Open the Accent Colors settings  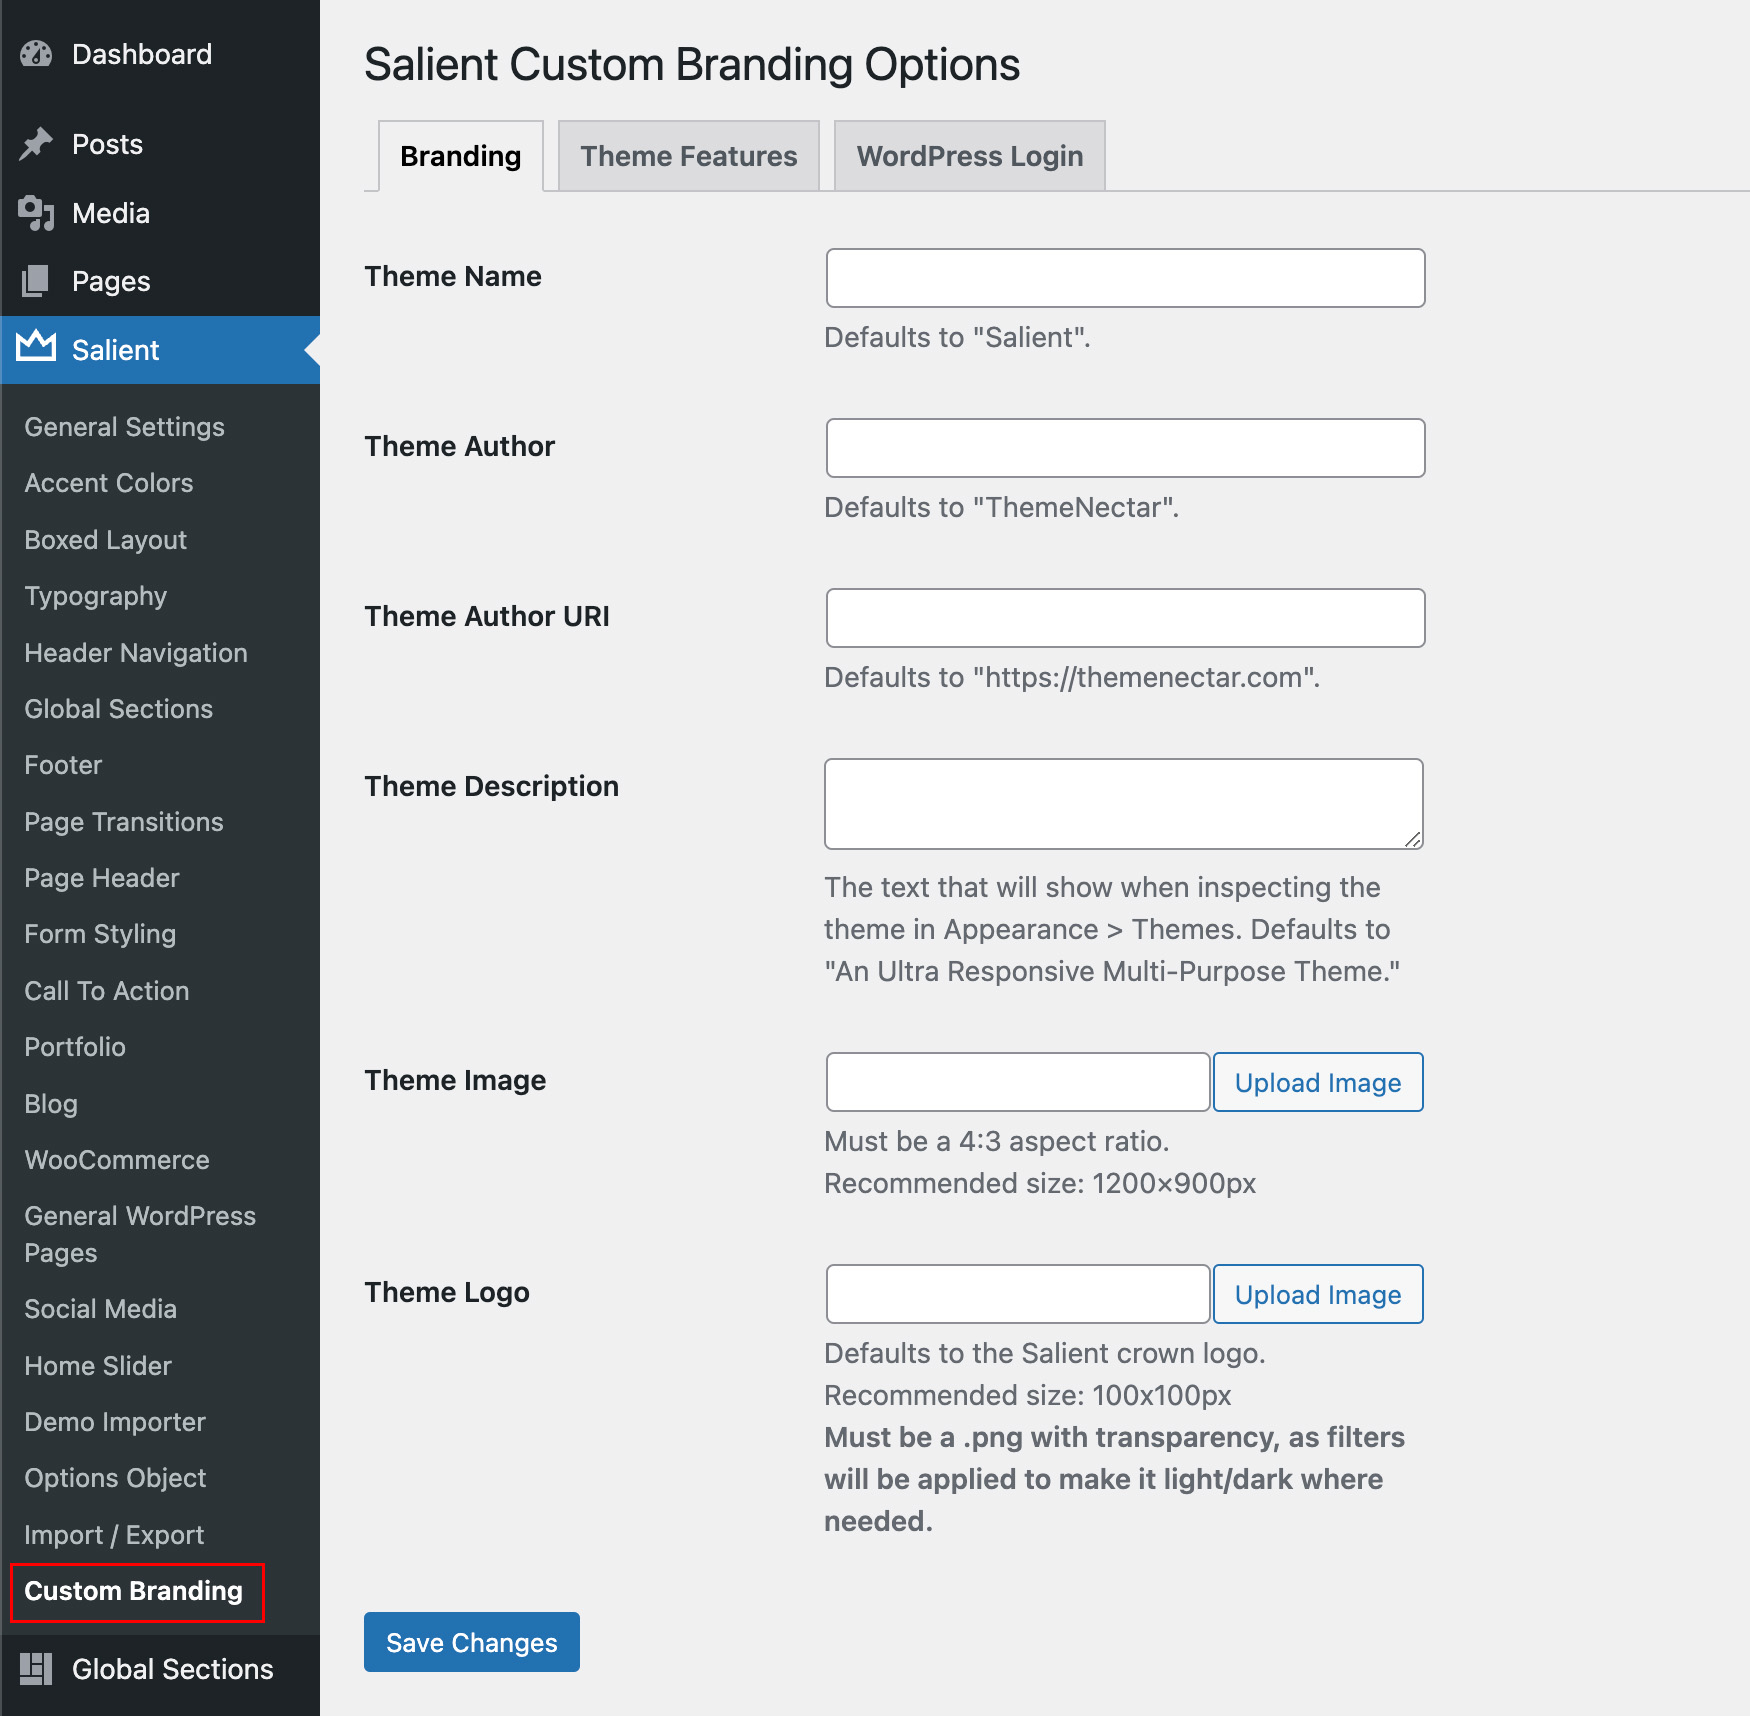(108, 483)
